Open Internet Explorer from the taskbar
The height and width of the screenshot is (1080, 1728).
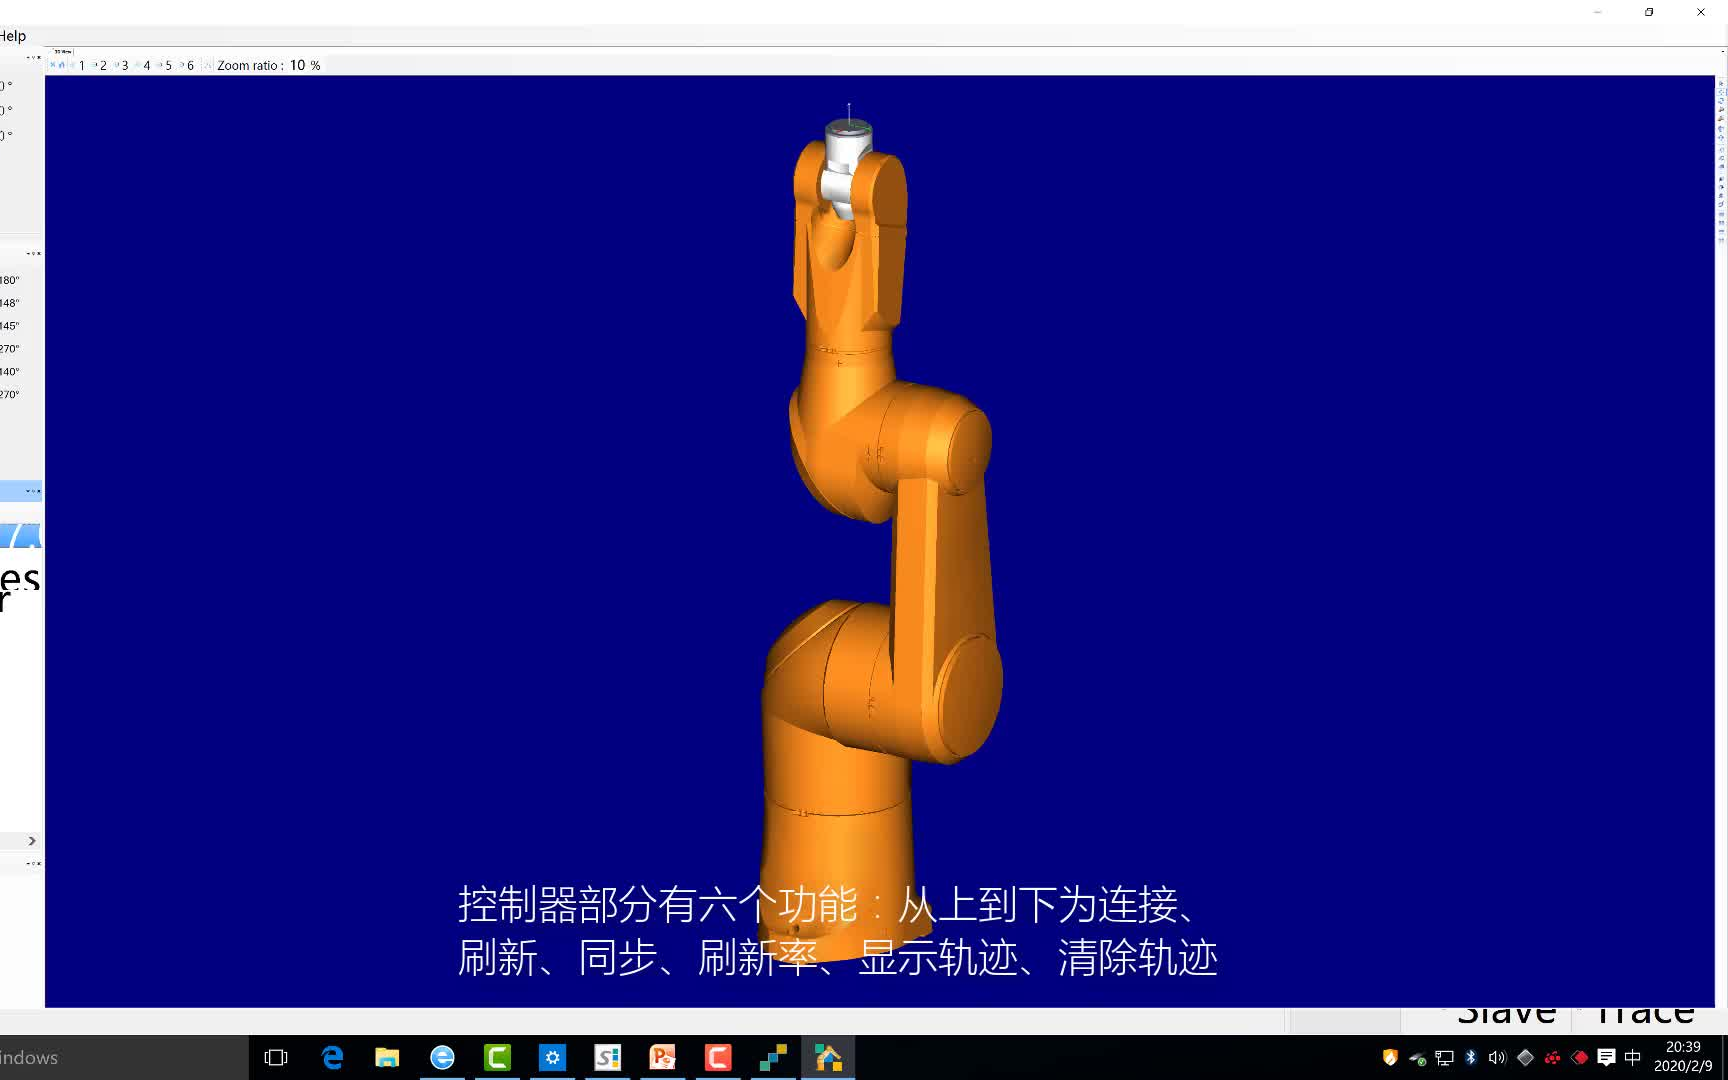(x=442, y=1057)
